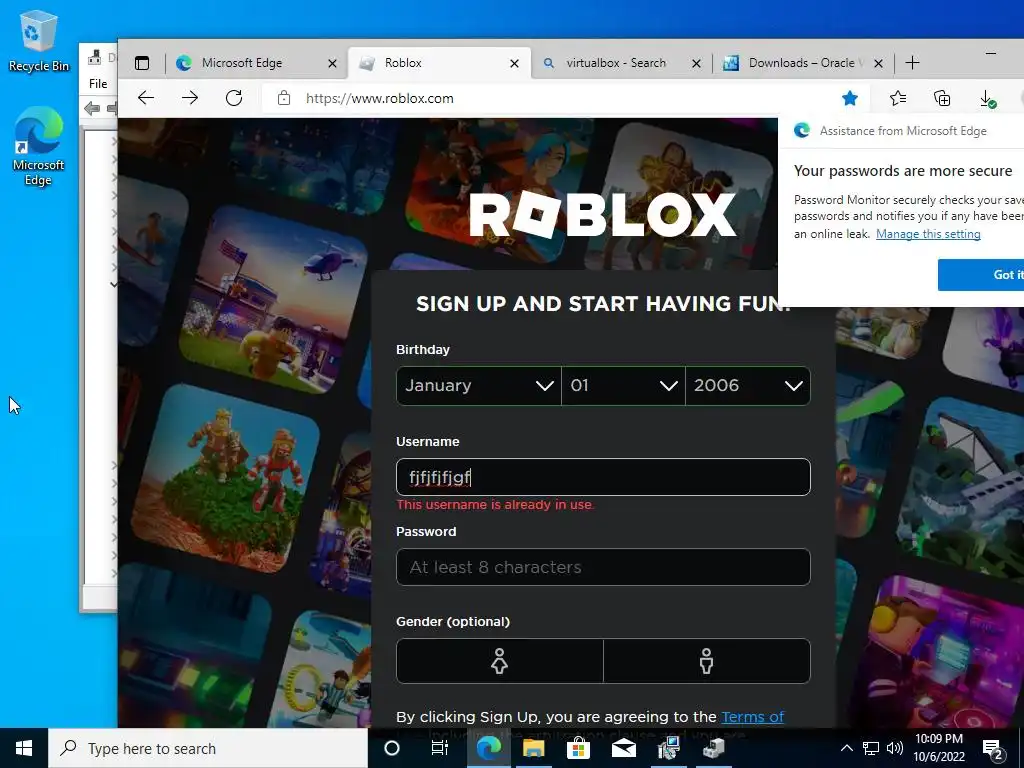Close the virtualbox - Search tab

tap(696, 63)
